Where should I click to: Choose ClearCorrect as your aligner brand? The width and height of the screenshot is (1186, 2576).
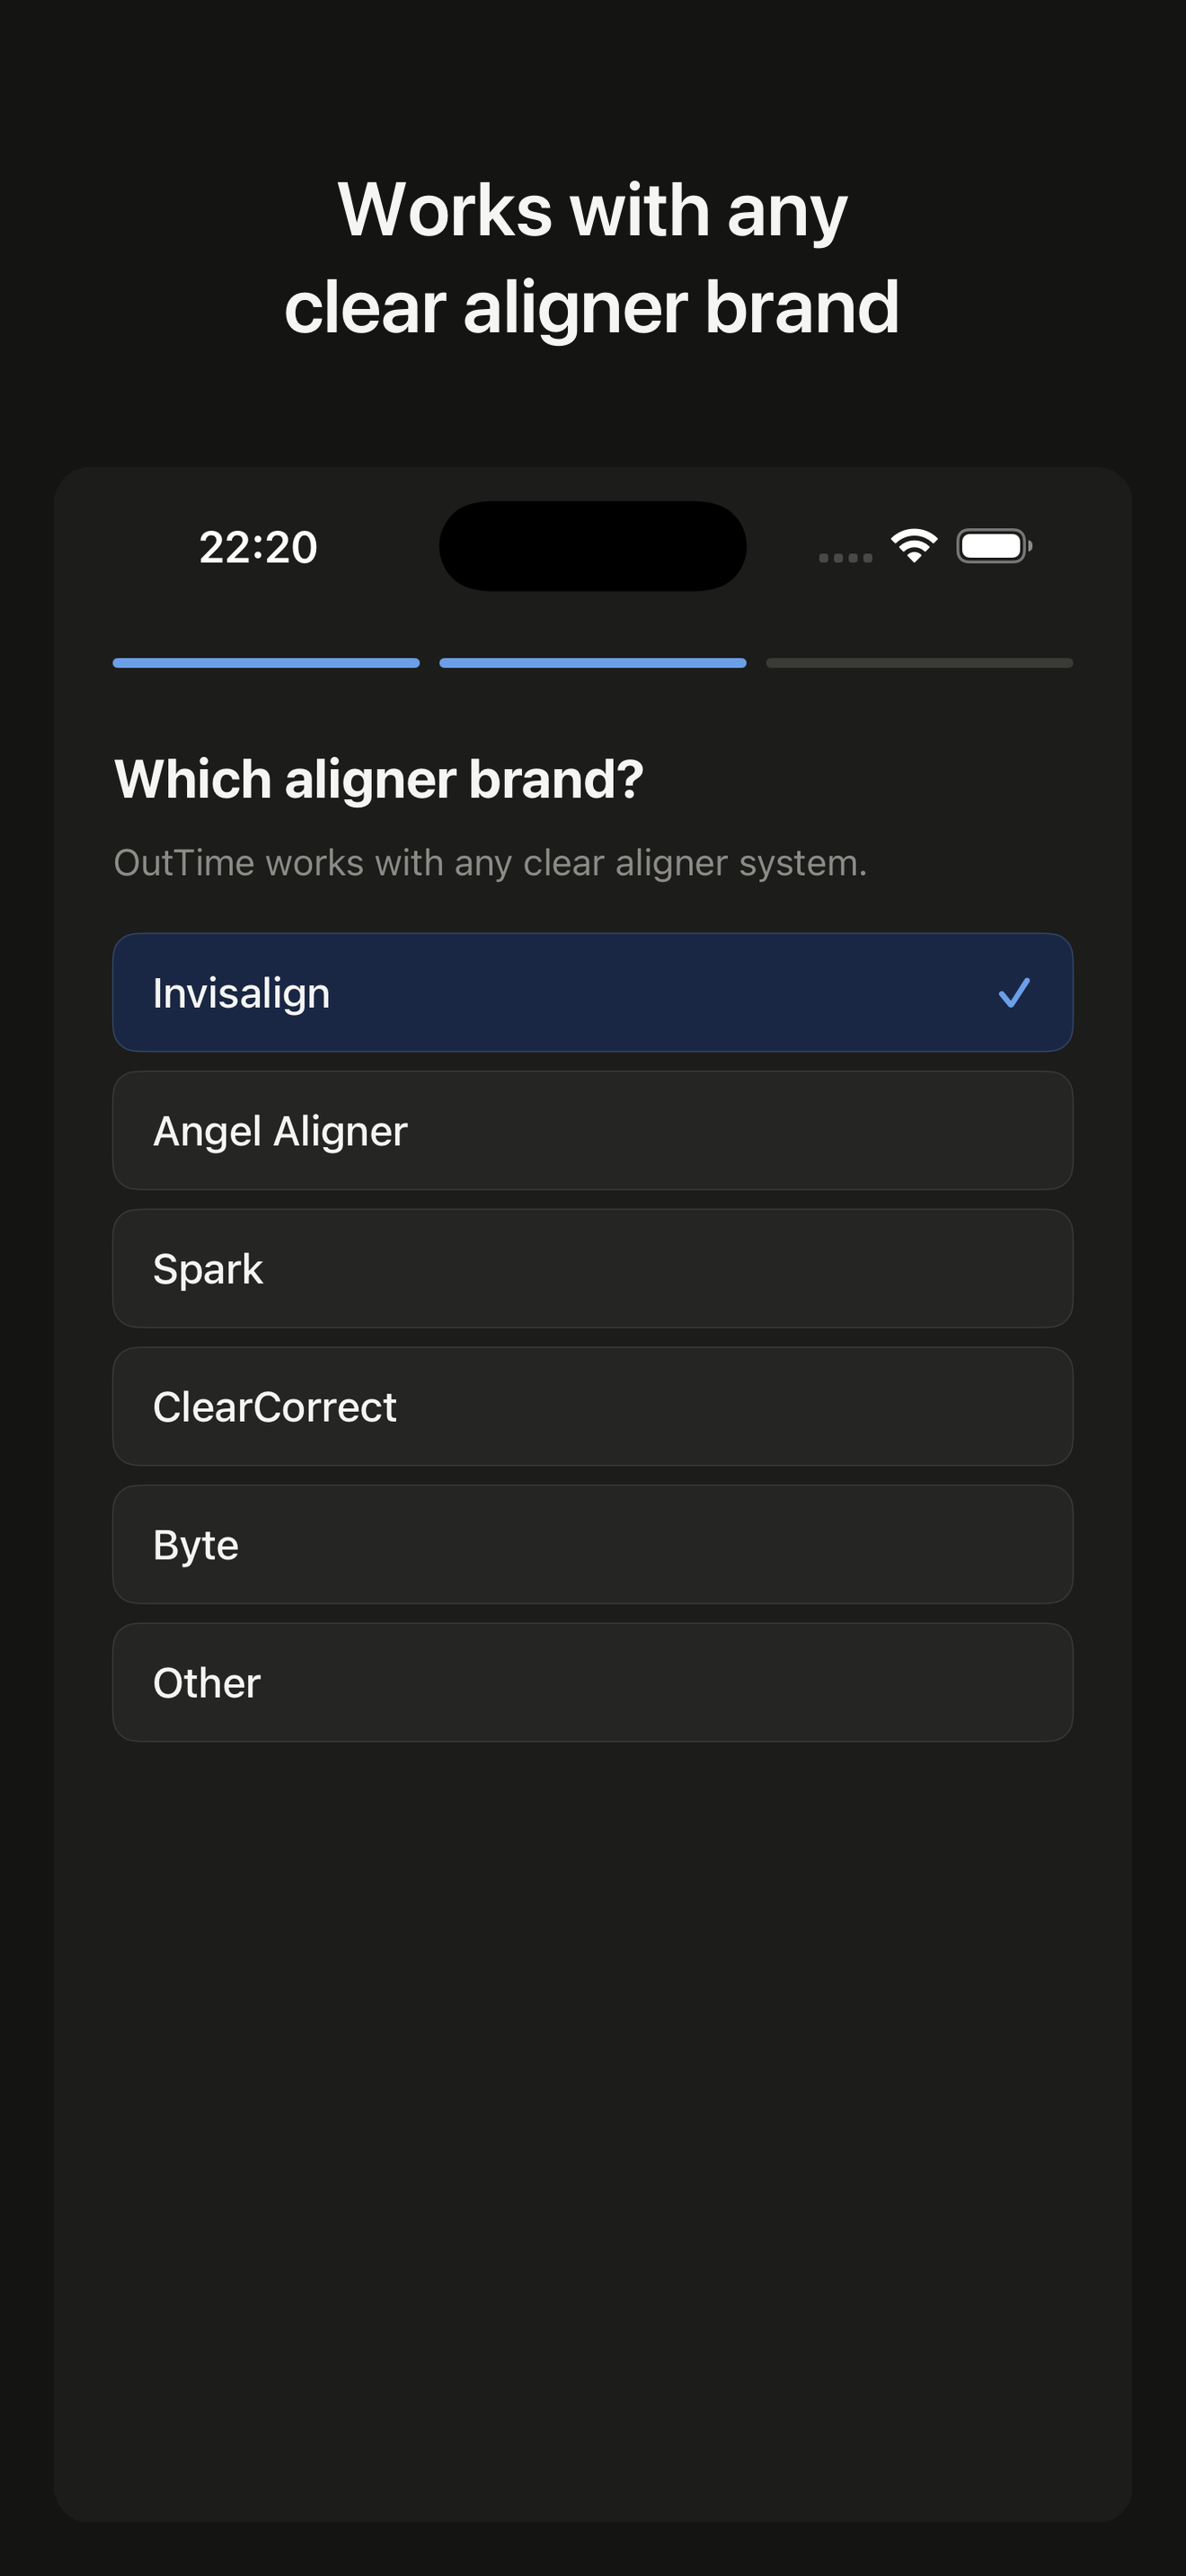(x=592, y=1406)
